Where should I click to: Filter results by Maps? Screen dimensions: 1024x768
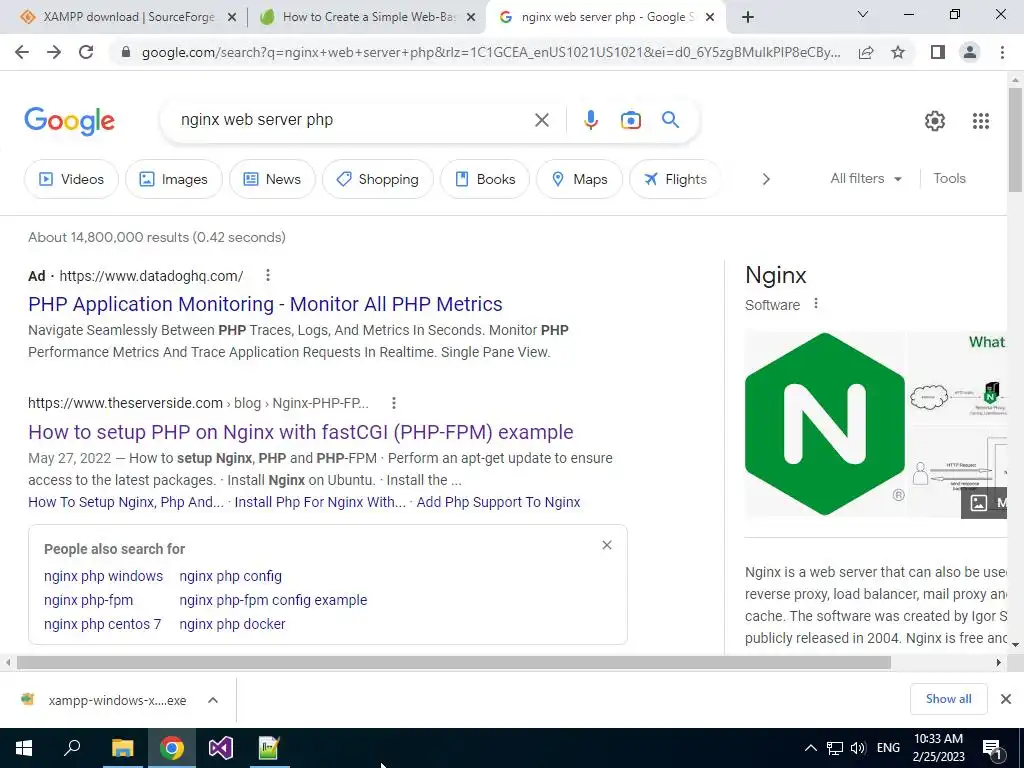click(579, 179)
